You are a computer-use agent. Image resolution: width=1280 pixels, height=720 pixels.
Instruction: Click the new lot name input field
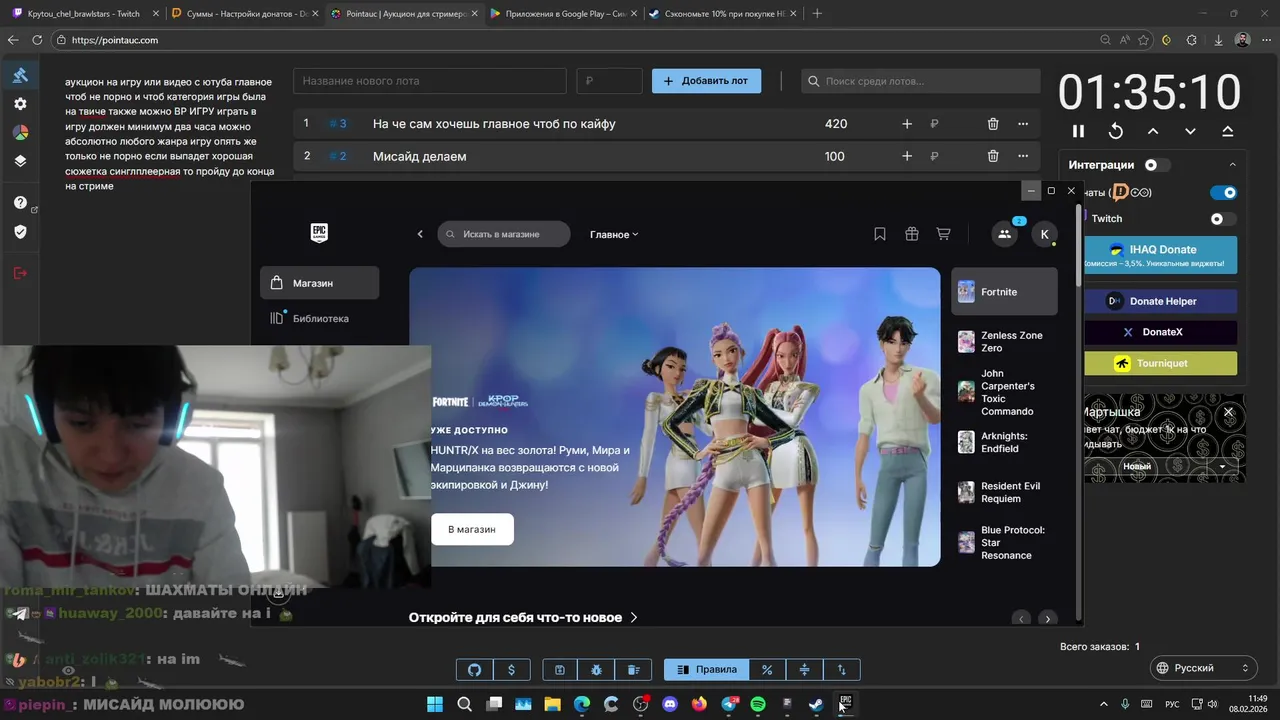point(430,81)
